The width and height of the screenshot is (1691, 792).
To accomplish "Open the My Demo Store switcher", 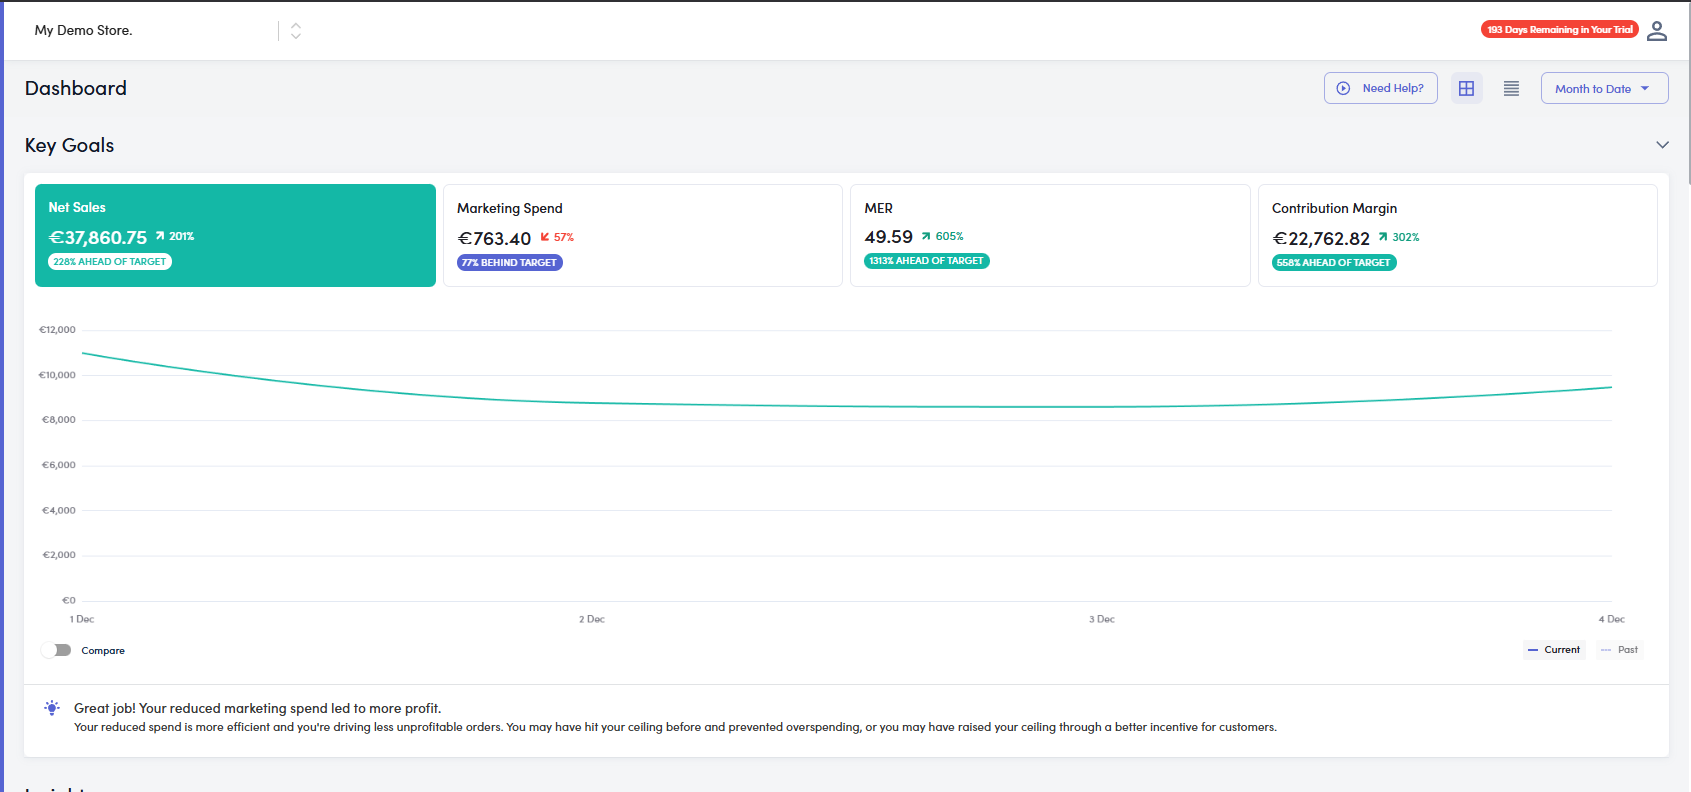I will [296, 31].
